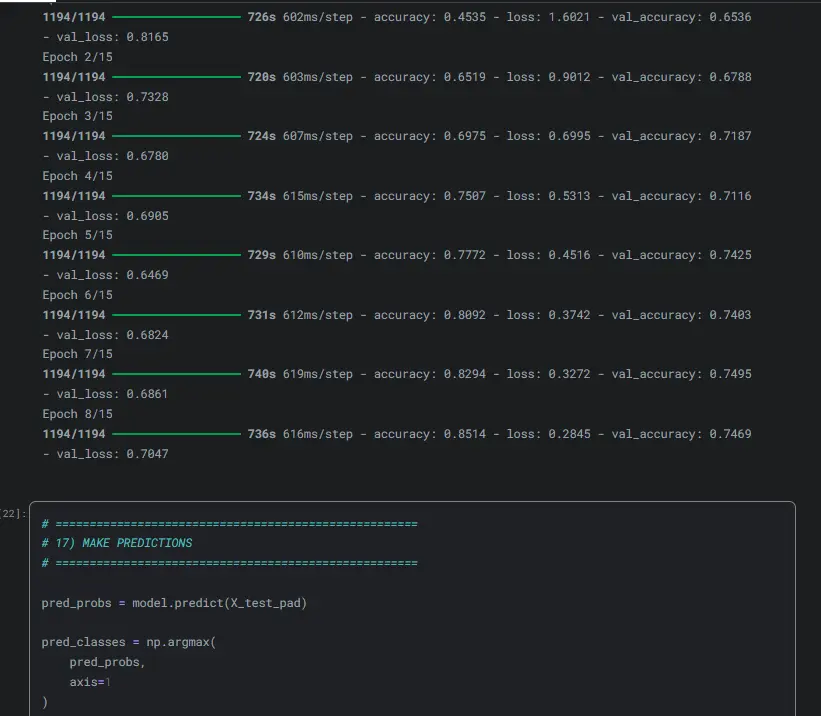Click the 'accuracy: 0.4535' metric

pos(430,17)
